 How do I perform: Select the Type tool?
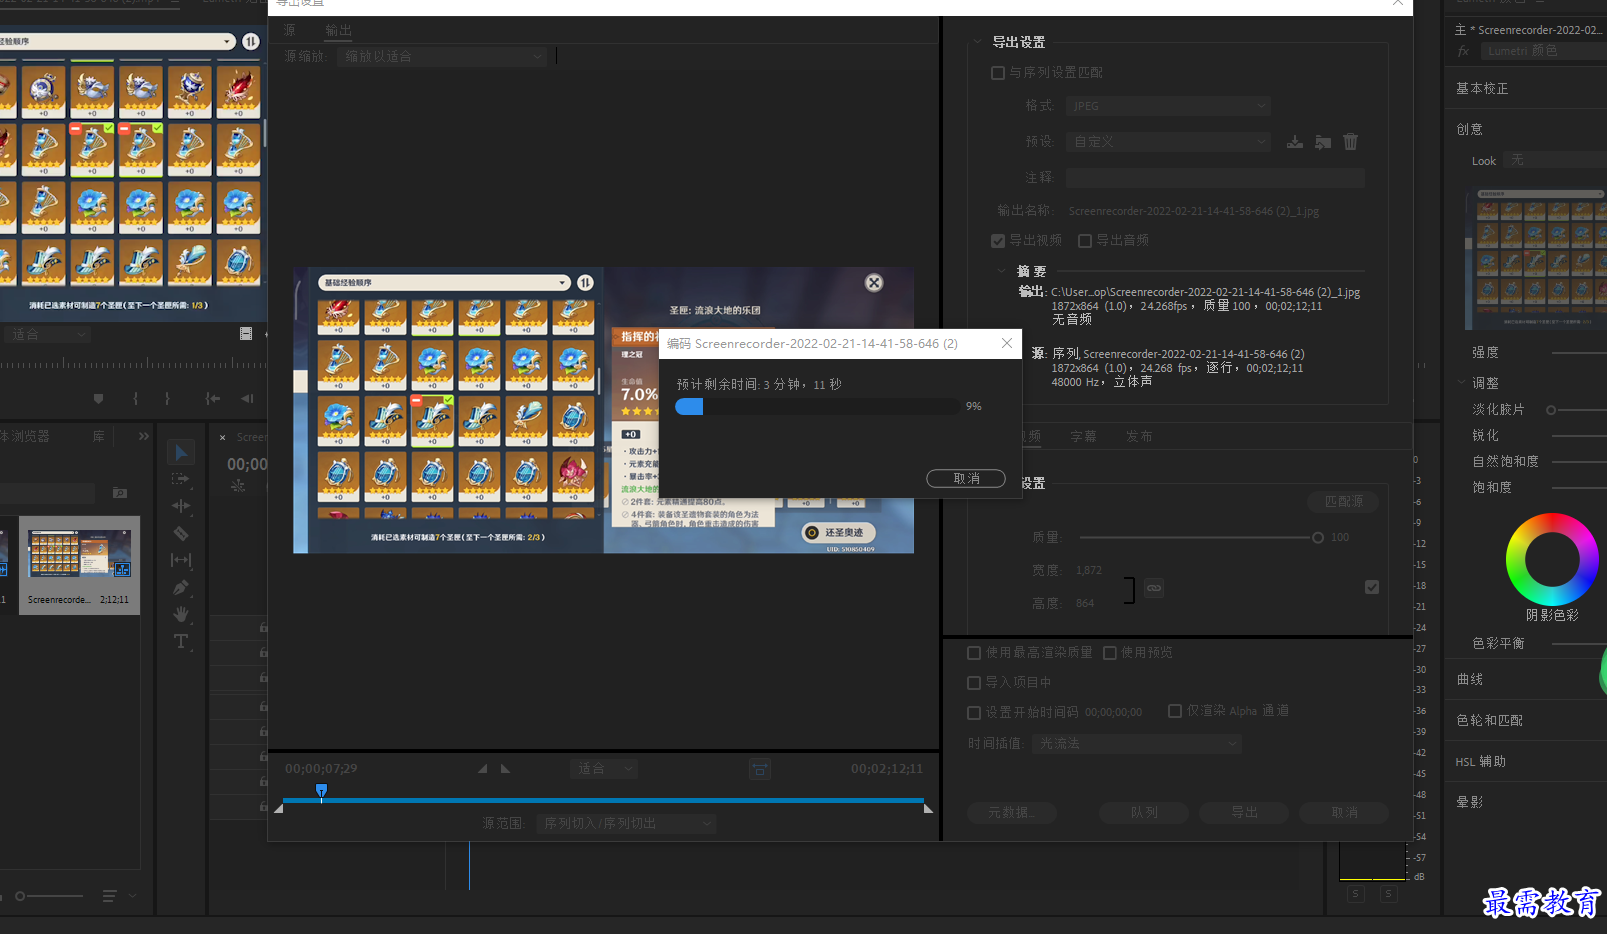(181, 641)
